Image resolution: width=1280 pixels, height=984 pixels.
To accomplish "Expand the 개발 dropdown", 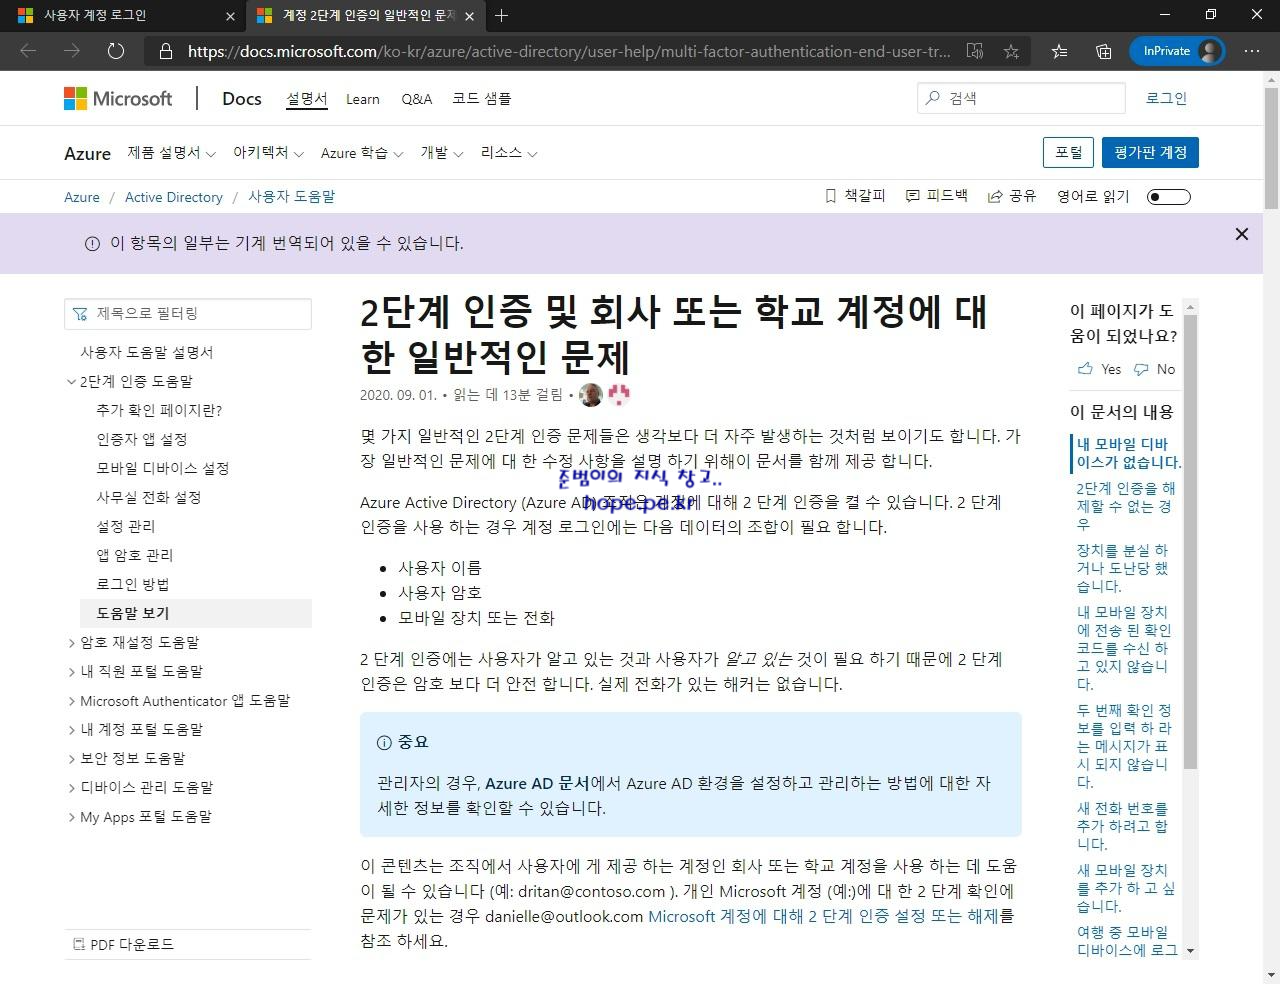I will (442, 153).
